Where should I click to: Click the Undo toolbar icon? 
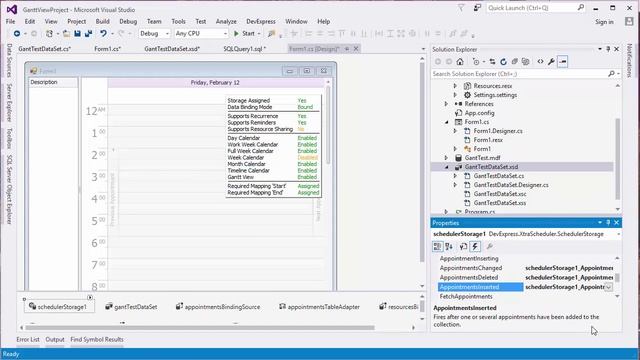coord(103,33)
